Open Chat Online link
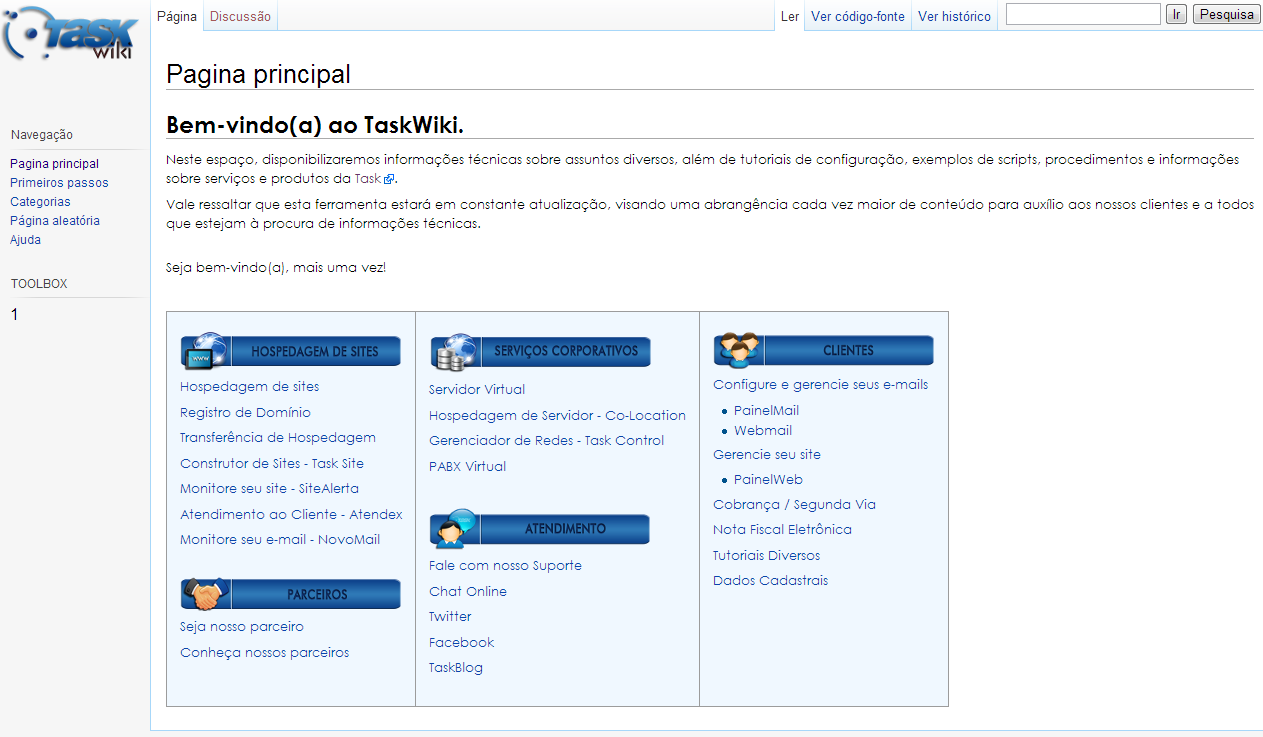Screen dimensions: 1263x737 468,591
